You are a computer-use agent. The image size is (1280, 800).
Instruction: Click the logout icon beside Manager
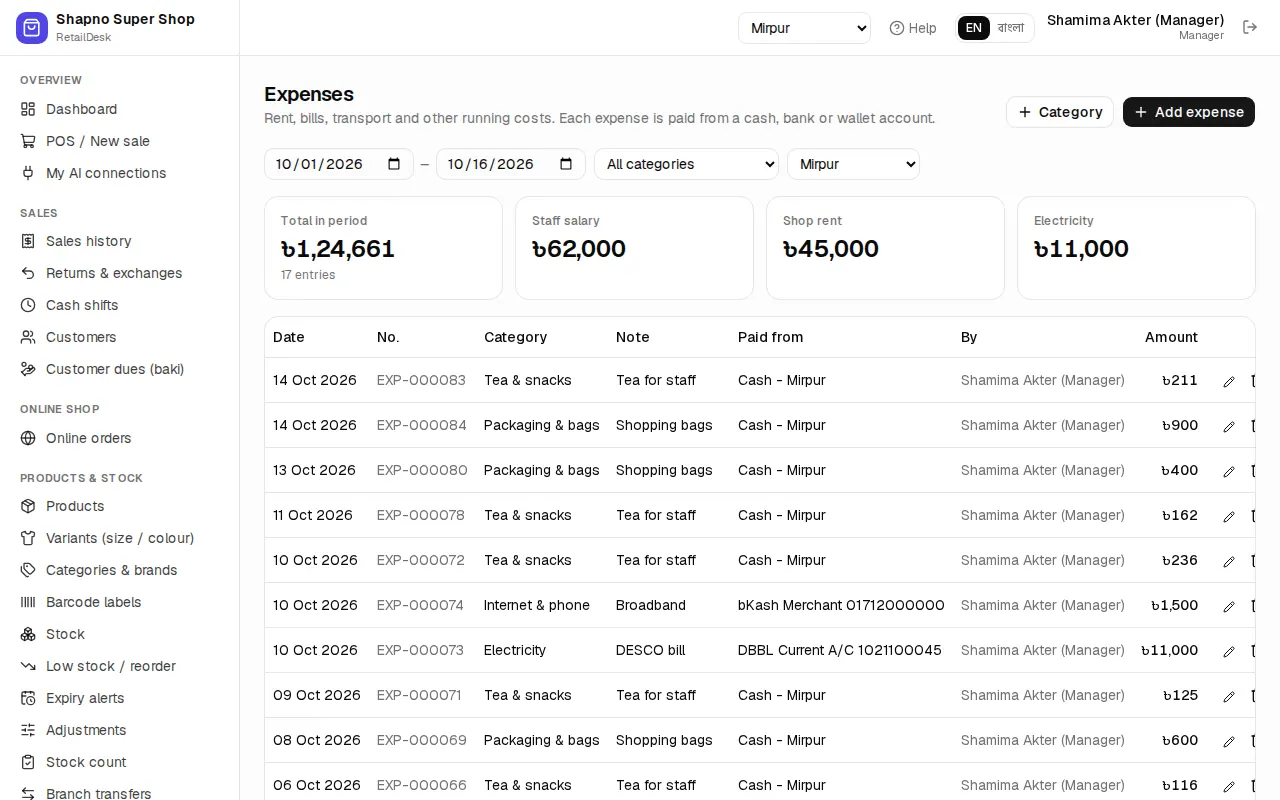click(x=1250, y=27)
